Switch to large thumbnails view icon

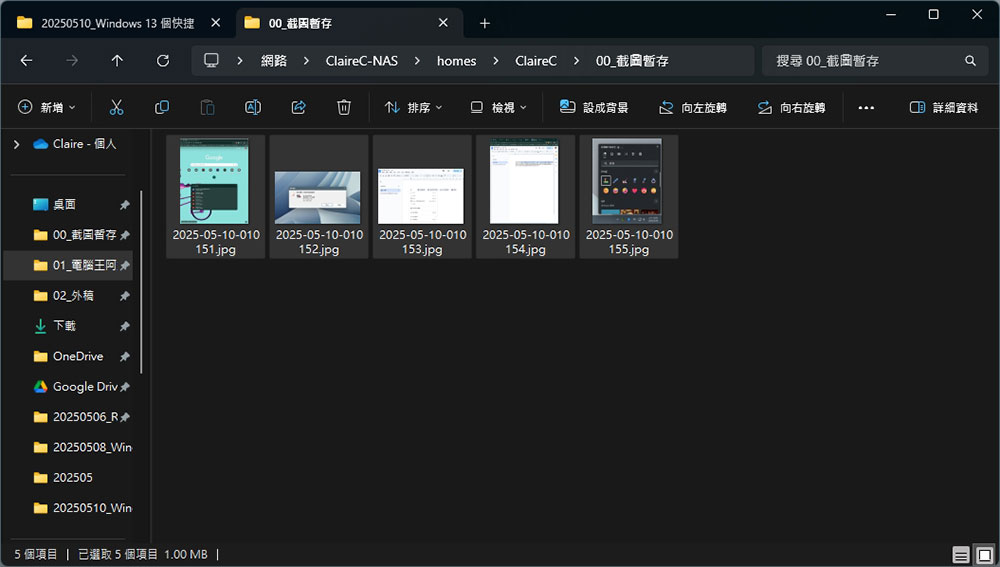pyautogui.click(x=985, y=554)
